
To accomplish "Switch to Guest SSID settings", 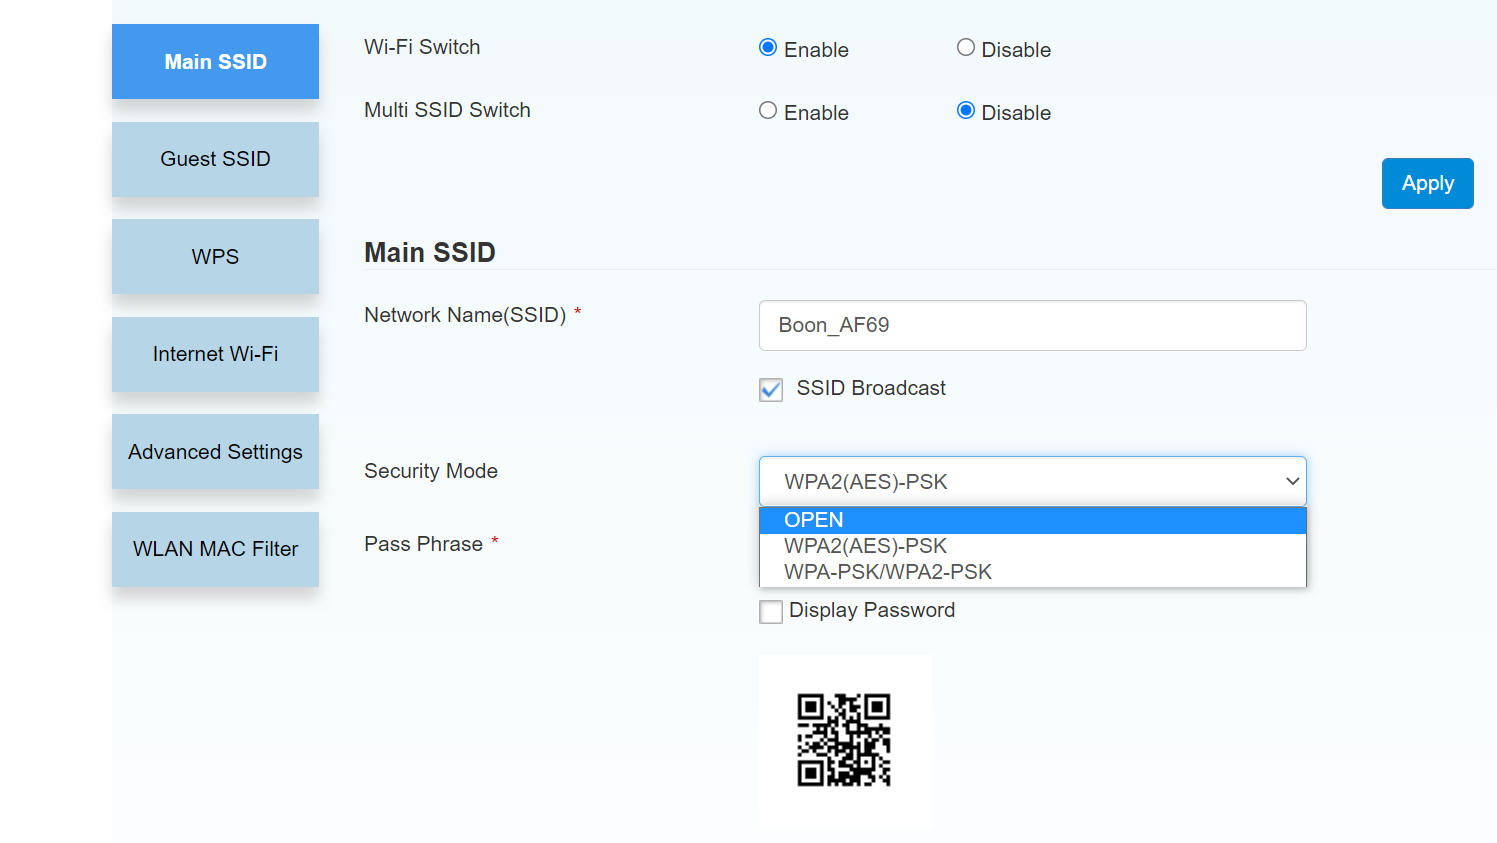I will (215, 159).
